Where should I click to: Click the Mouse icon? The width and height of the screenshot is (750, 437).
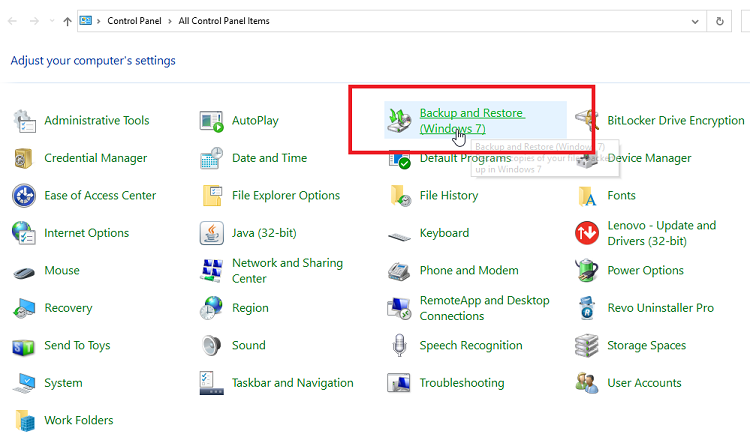click(24, 273)
